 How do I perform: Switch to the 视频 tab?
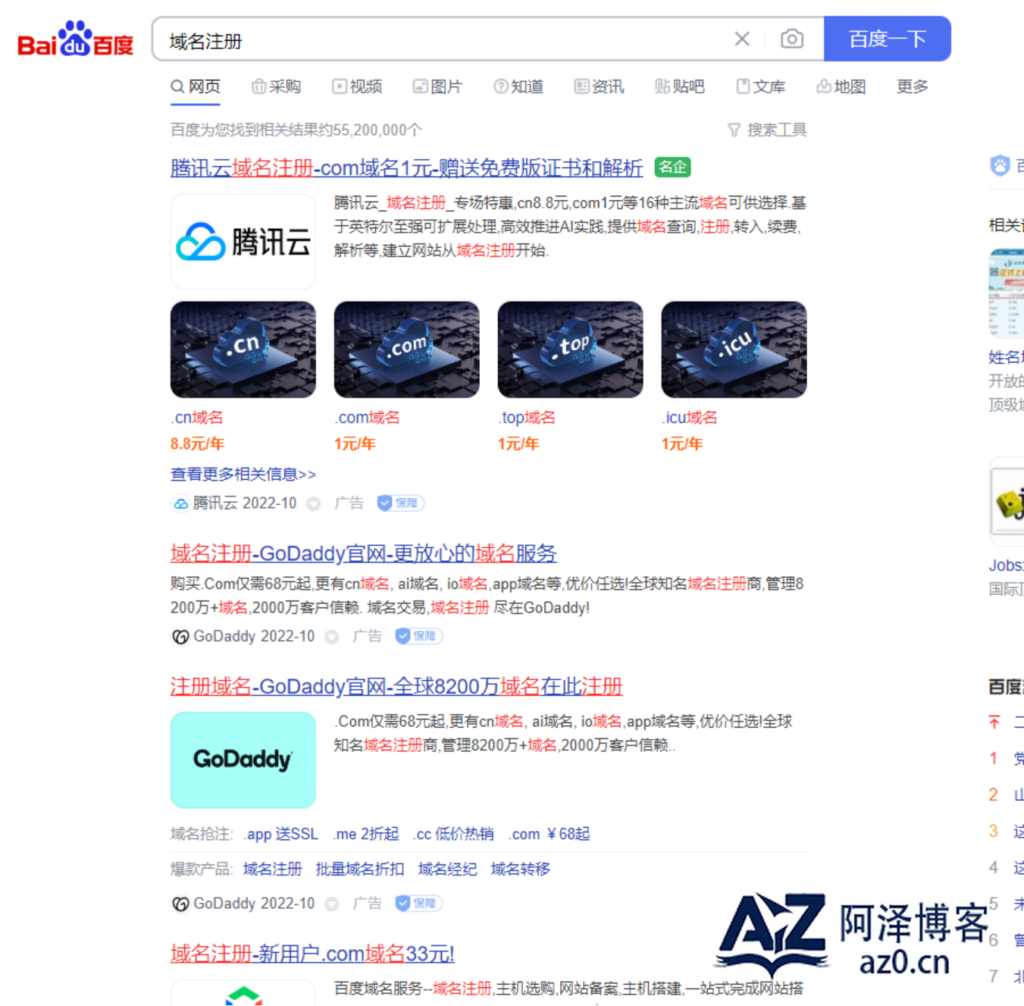pyautogui.click(x=357, y=87)
